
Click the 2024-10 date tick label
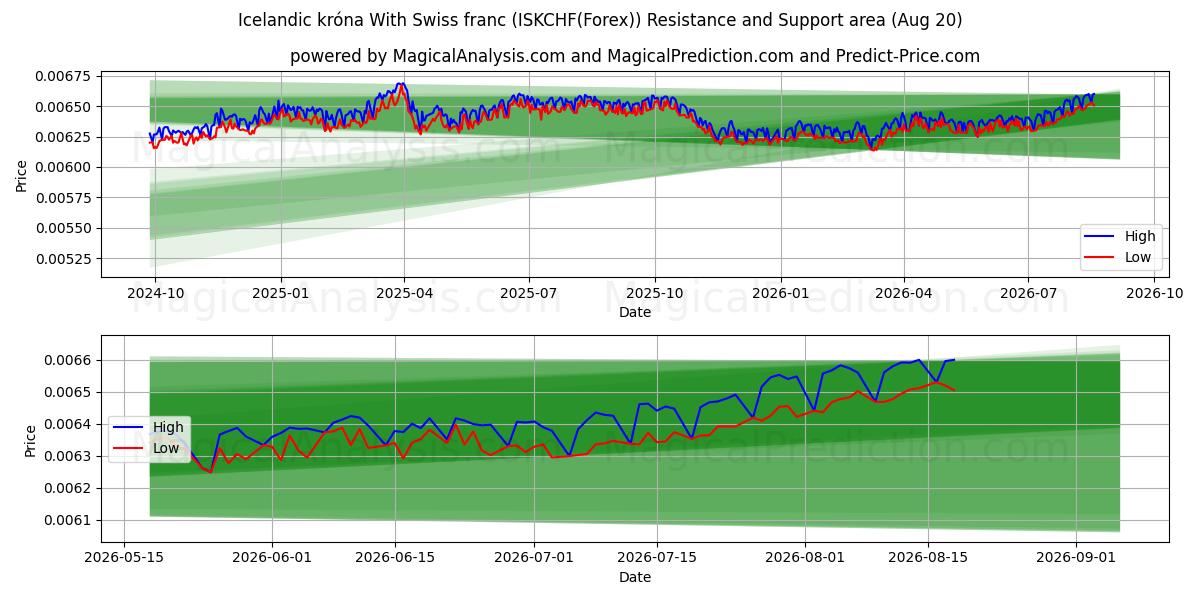[155, 294]
